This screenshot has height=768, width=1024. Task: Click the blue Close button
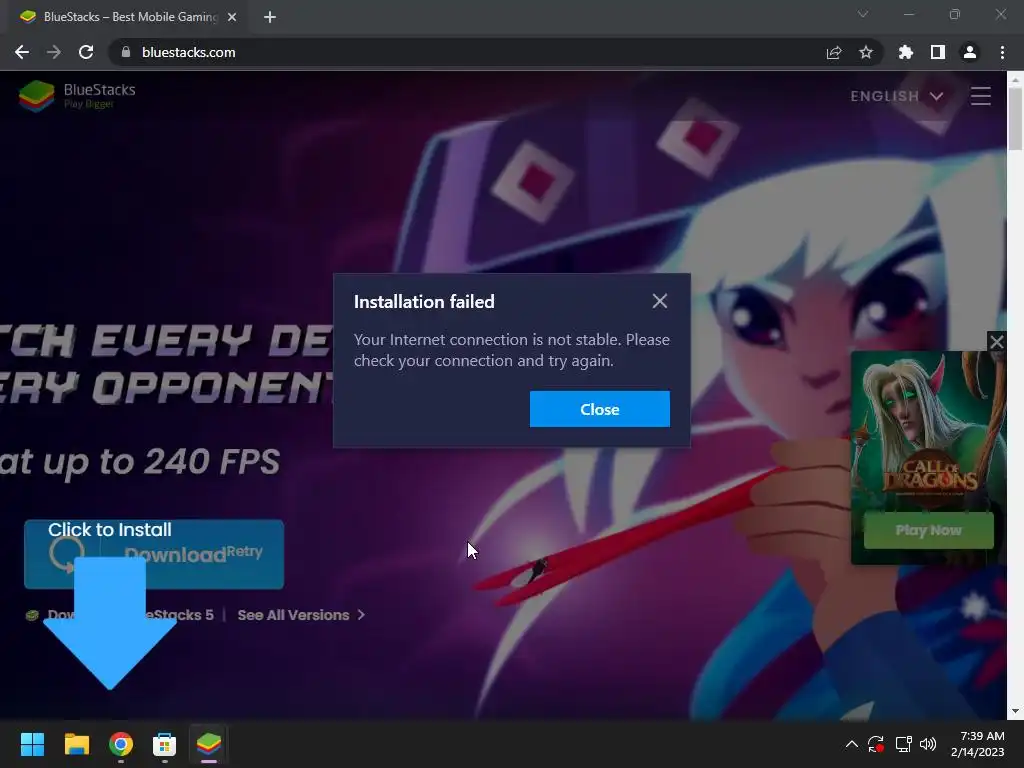click(x=600, y=409)
